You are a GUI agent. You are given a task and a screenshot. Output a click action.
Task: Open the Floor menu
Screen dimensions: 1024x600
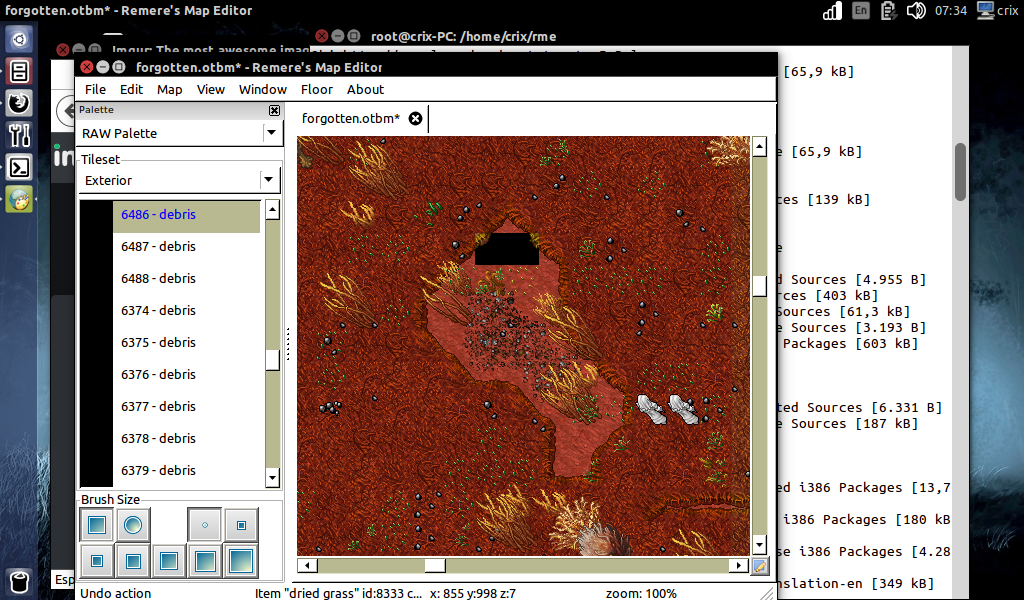coord(317,89)
